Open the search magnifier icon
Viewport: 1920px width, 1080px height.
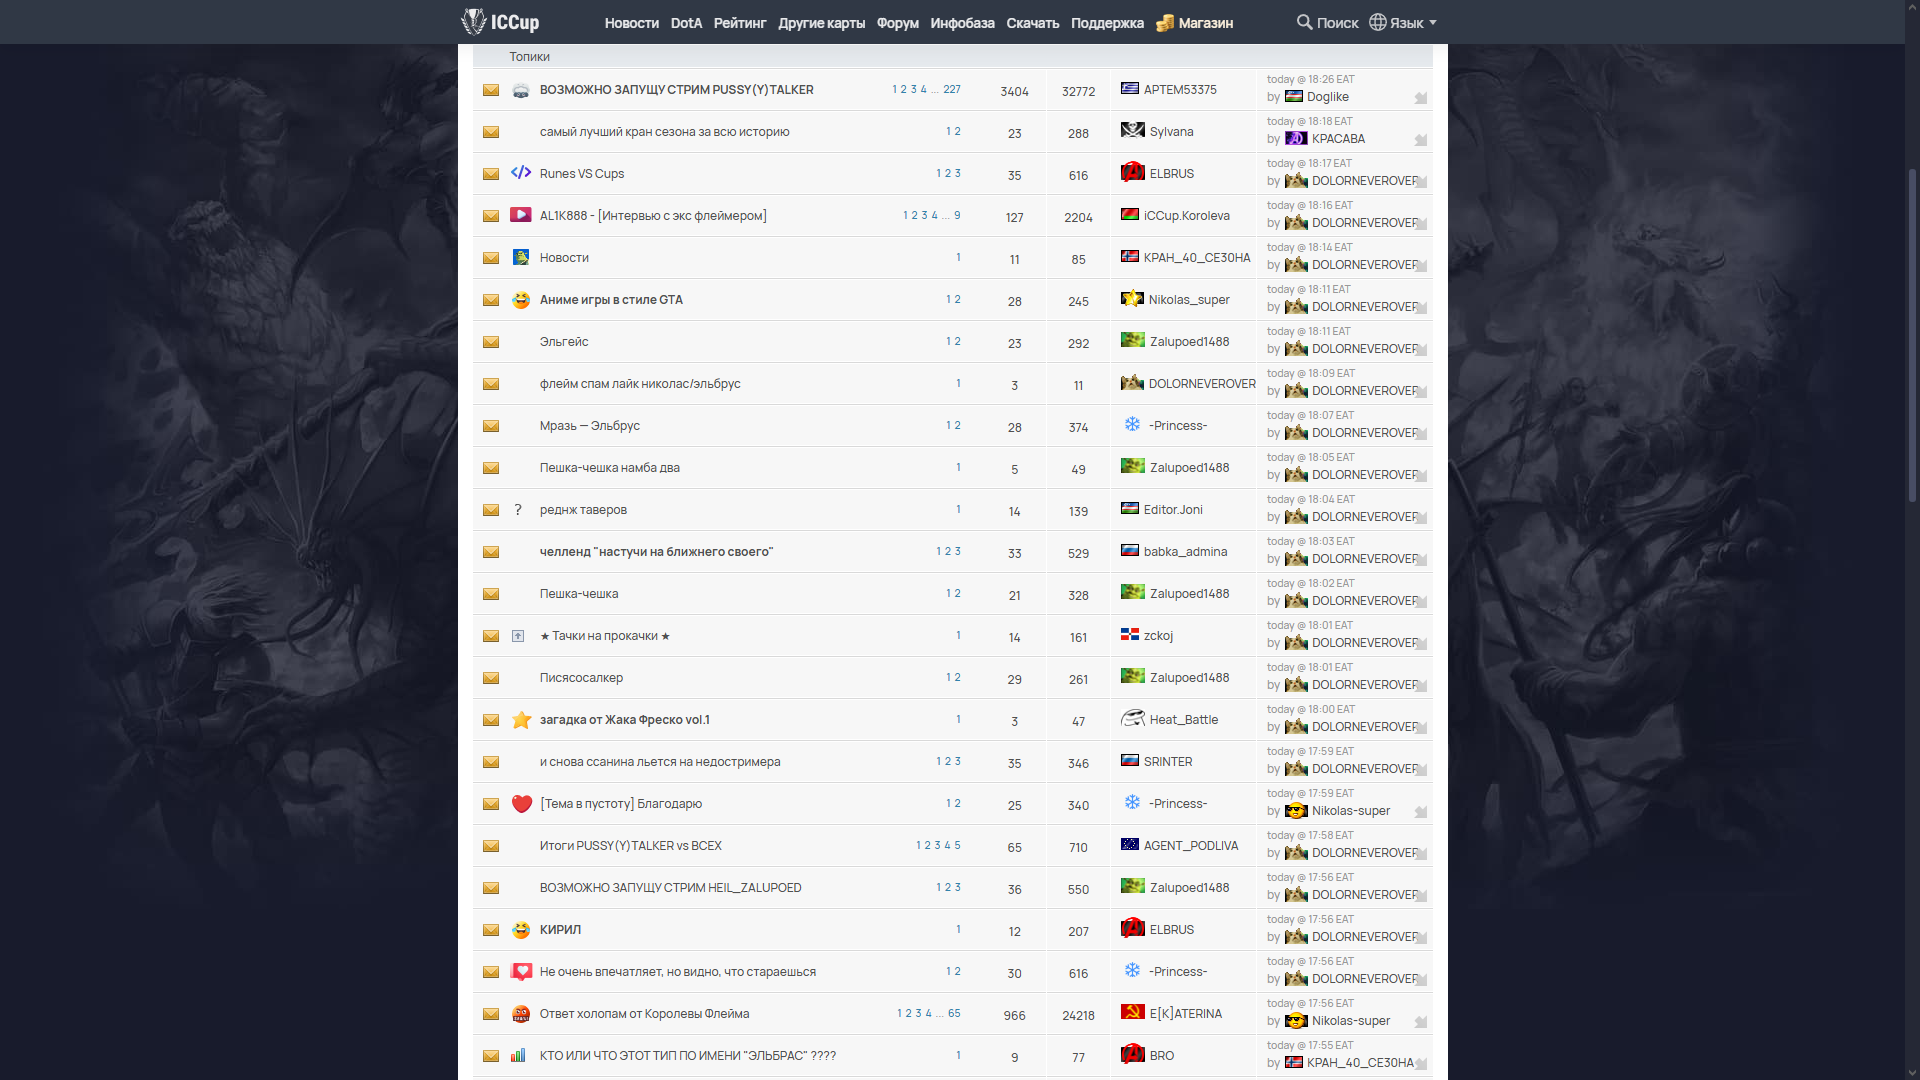1304,22
